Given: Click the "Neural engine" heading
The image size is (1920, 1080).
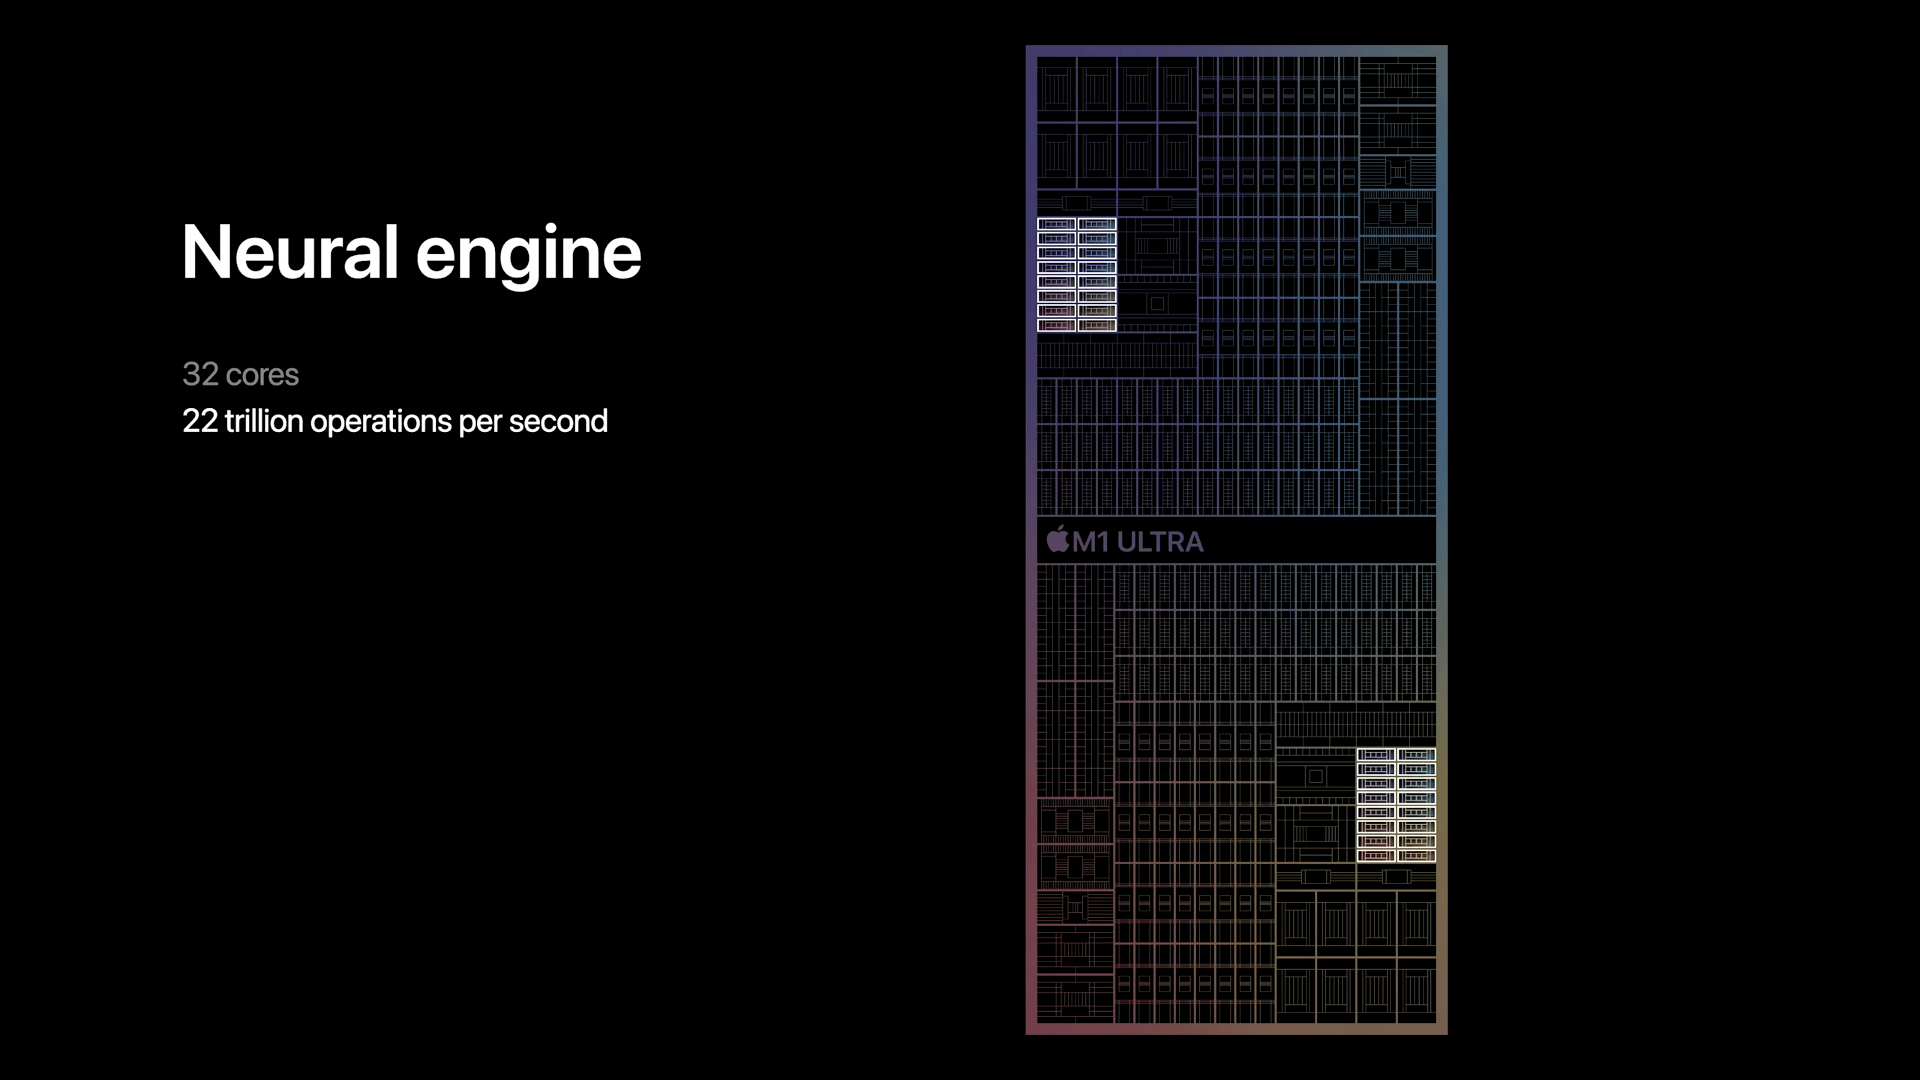Looking at the screenshot, I should (x=411, y=254).
